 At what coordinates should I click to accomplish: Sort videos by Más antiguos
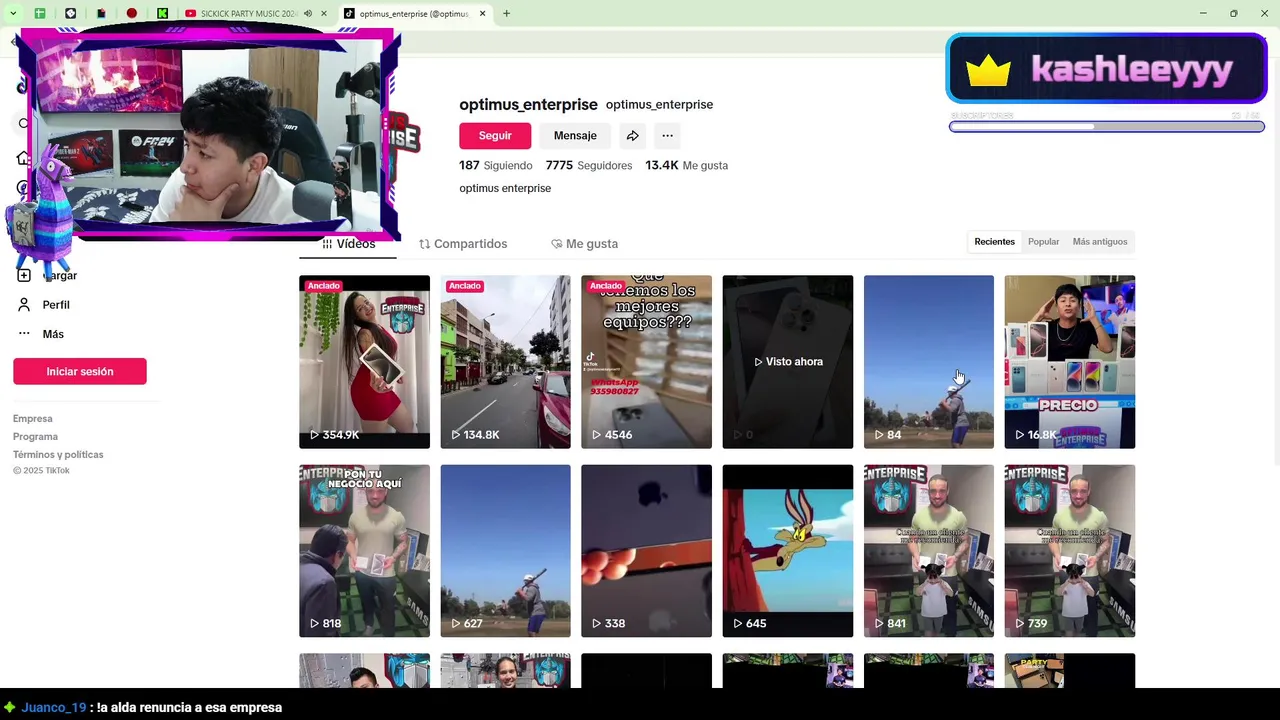1099,242
